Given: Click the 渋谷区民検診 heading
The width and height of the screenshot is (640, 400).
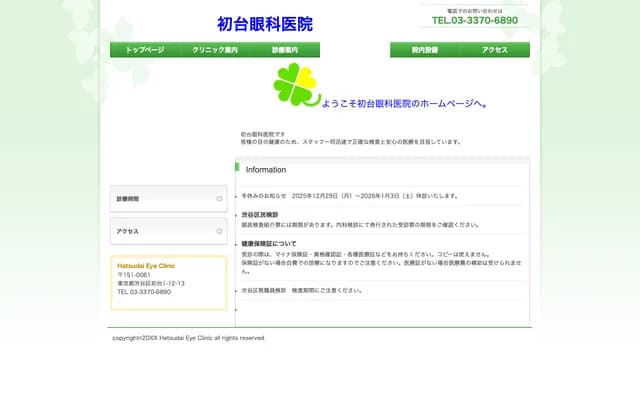Looking at the screenshot, I should coord(260,215).
